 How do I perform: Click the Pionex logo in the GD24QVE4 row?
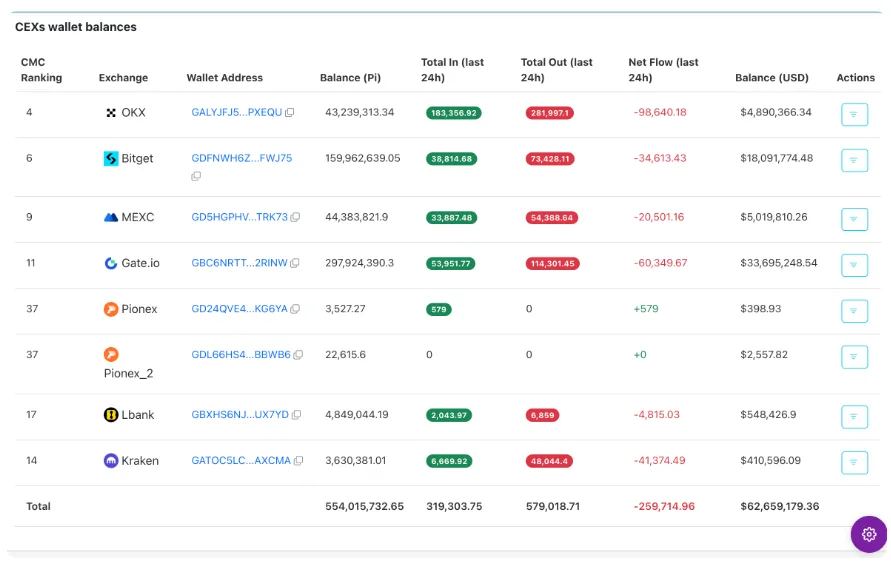pyautogui.click(x=111, y=309)
